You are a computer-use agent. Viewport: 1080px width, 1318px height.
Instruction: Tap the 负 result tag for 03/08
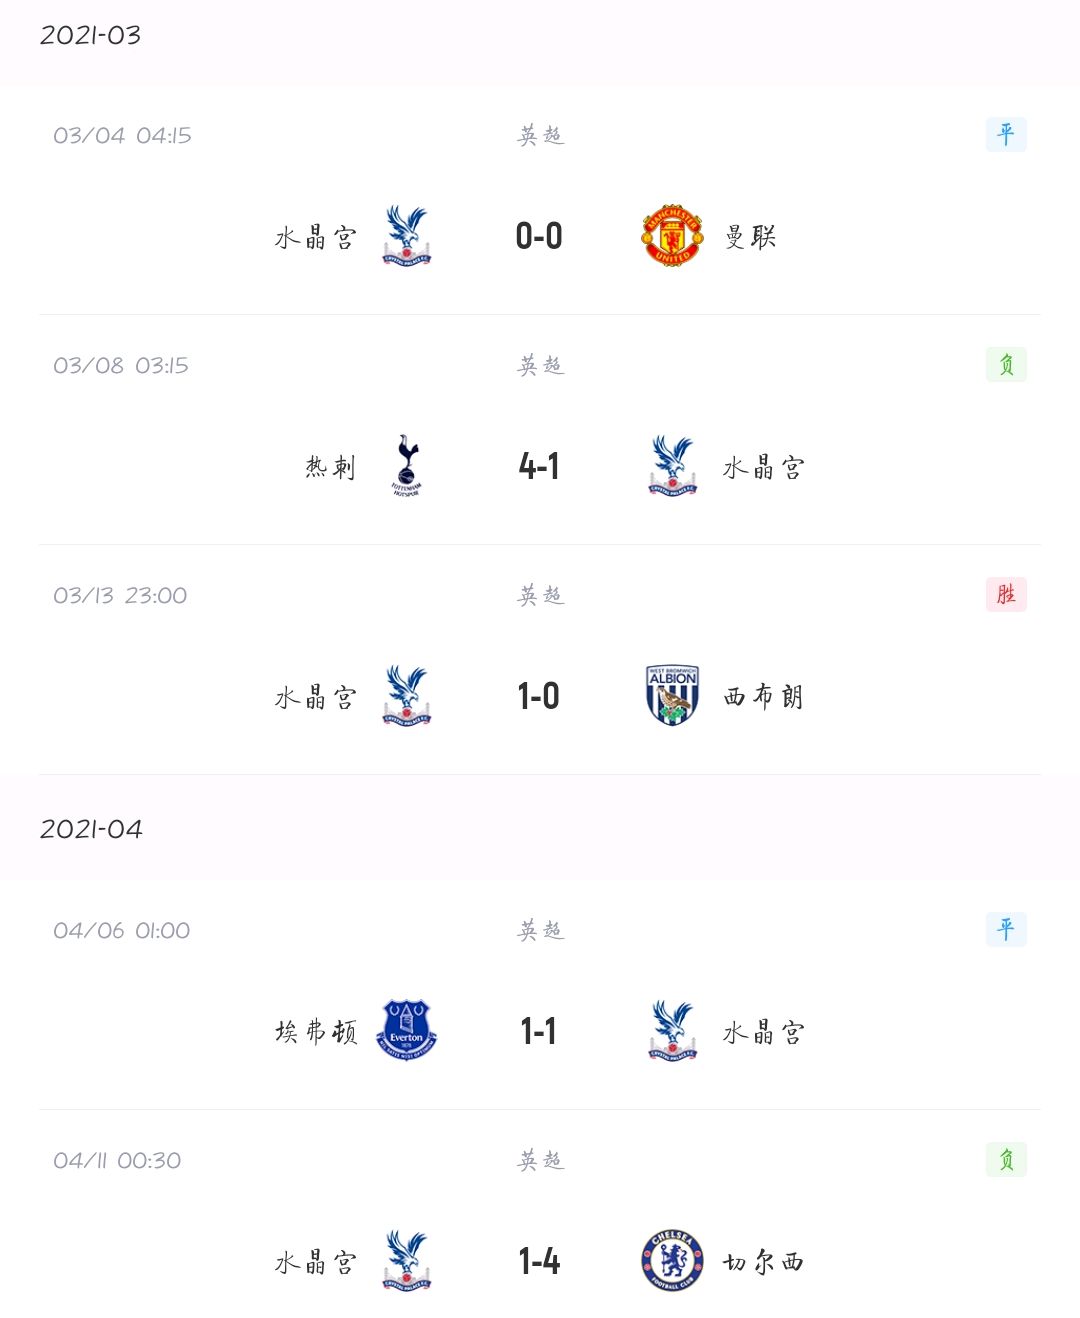1006,364
